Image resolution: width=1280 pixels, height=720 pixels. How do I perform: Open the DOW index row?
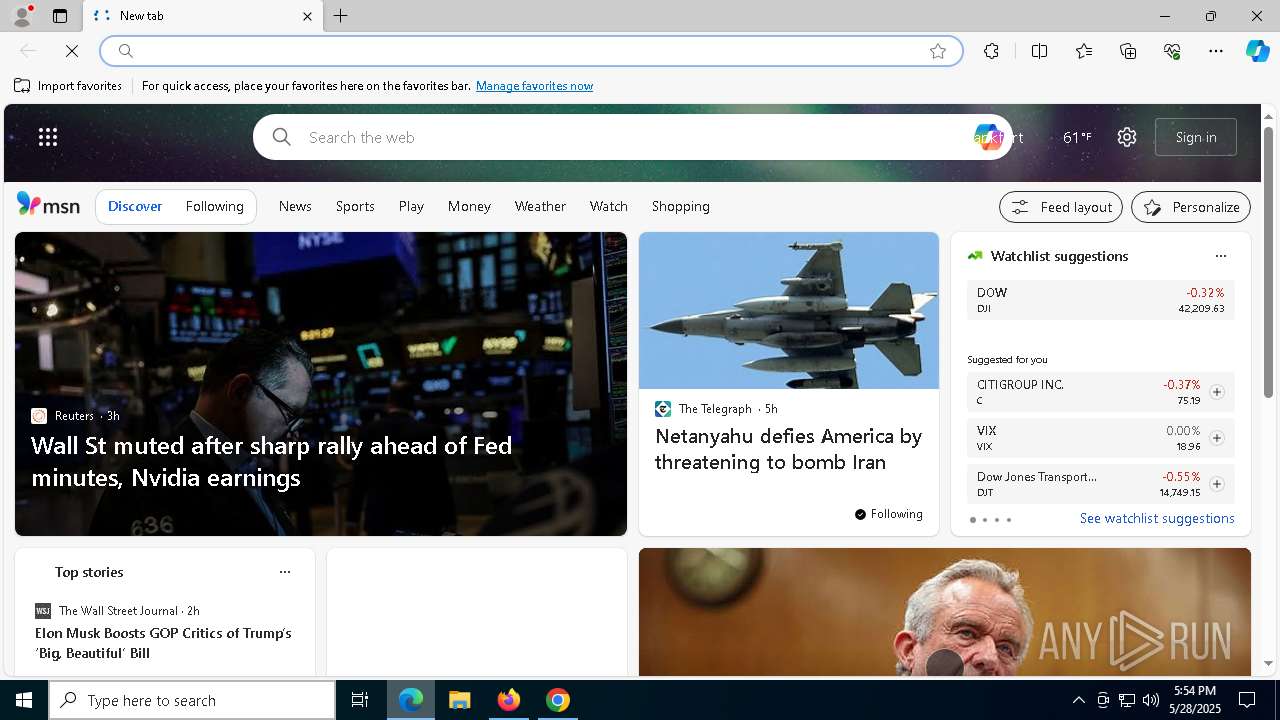[x=1100, y=299]
